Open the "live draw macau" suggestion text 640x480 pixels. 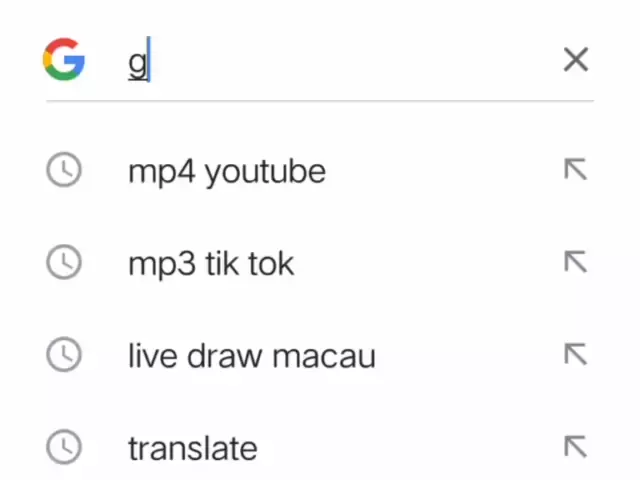click(251, 356)
